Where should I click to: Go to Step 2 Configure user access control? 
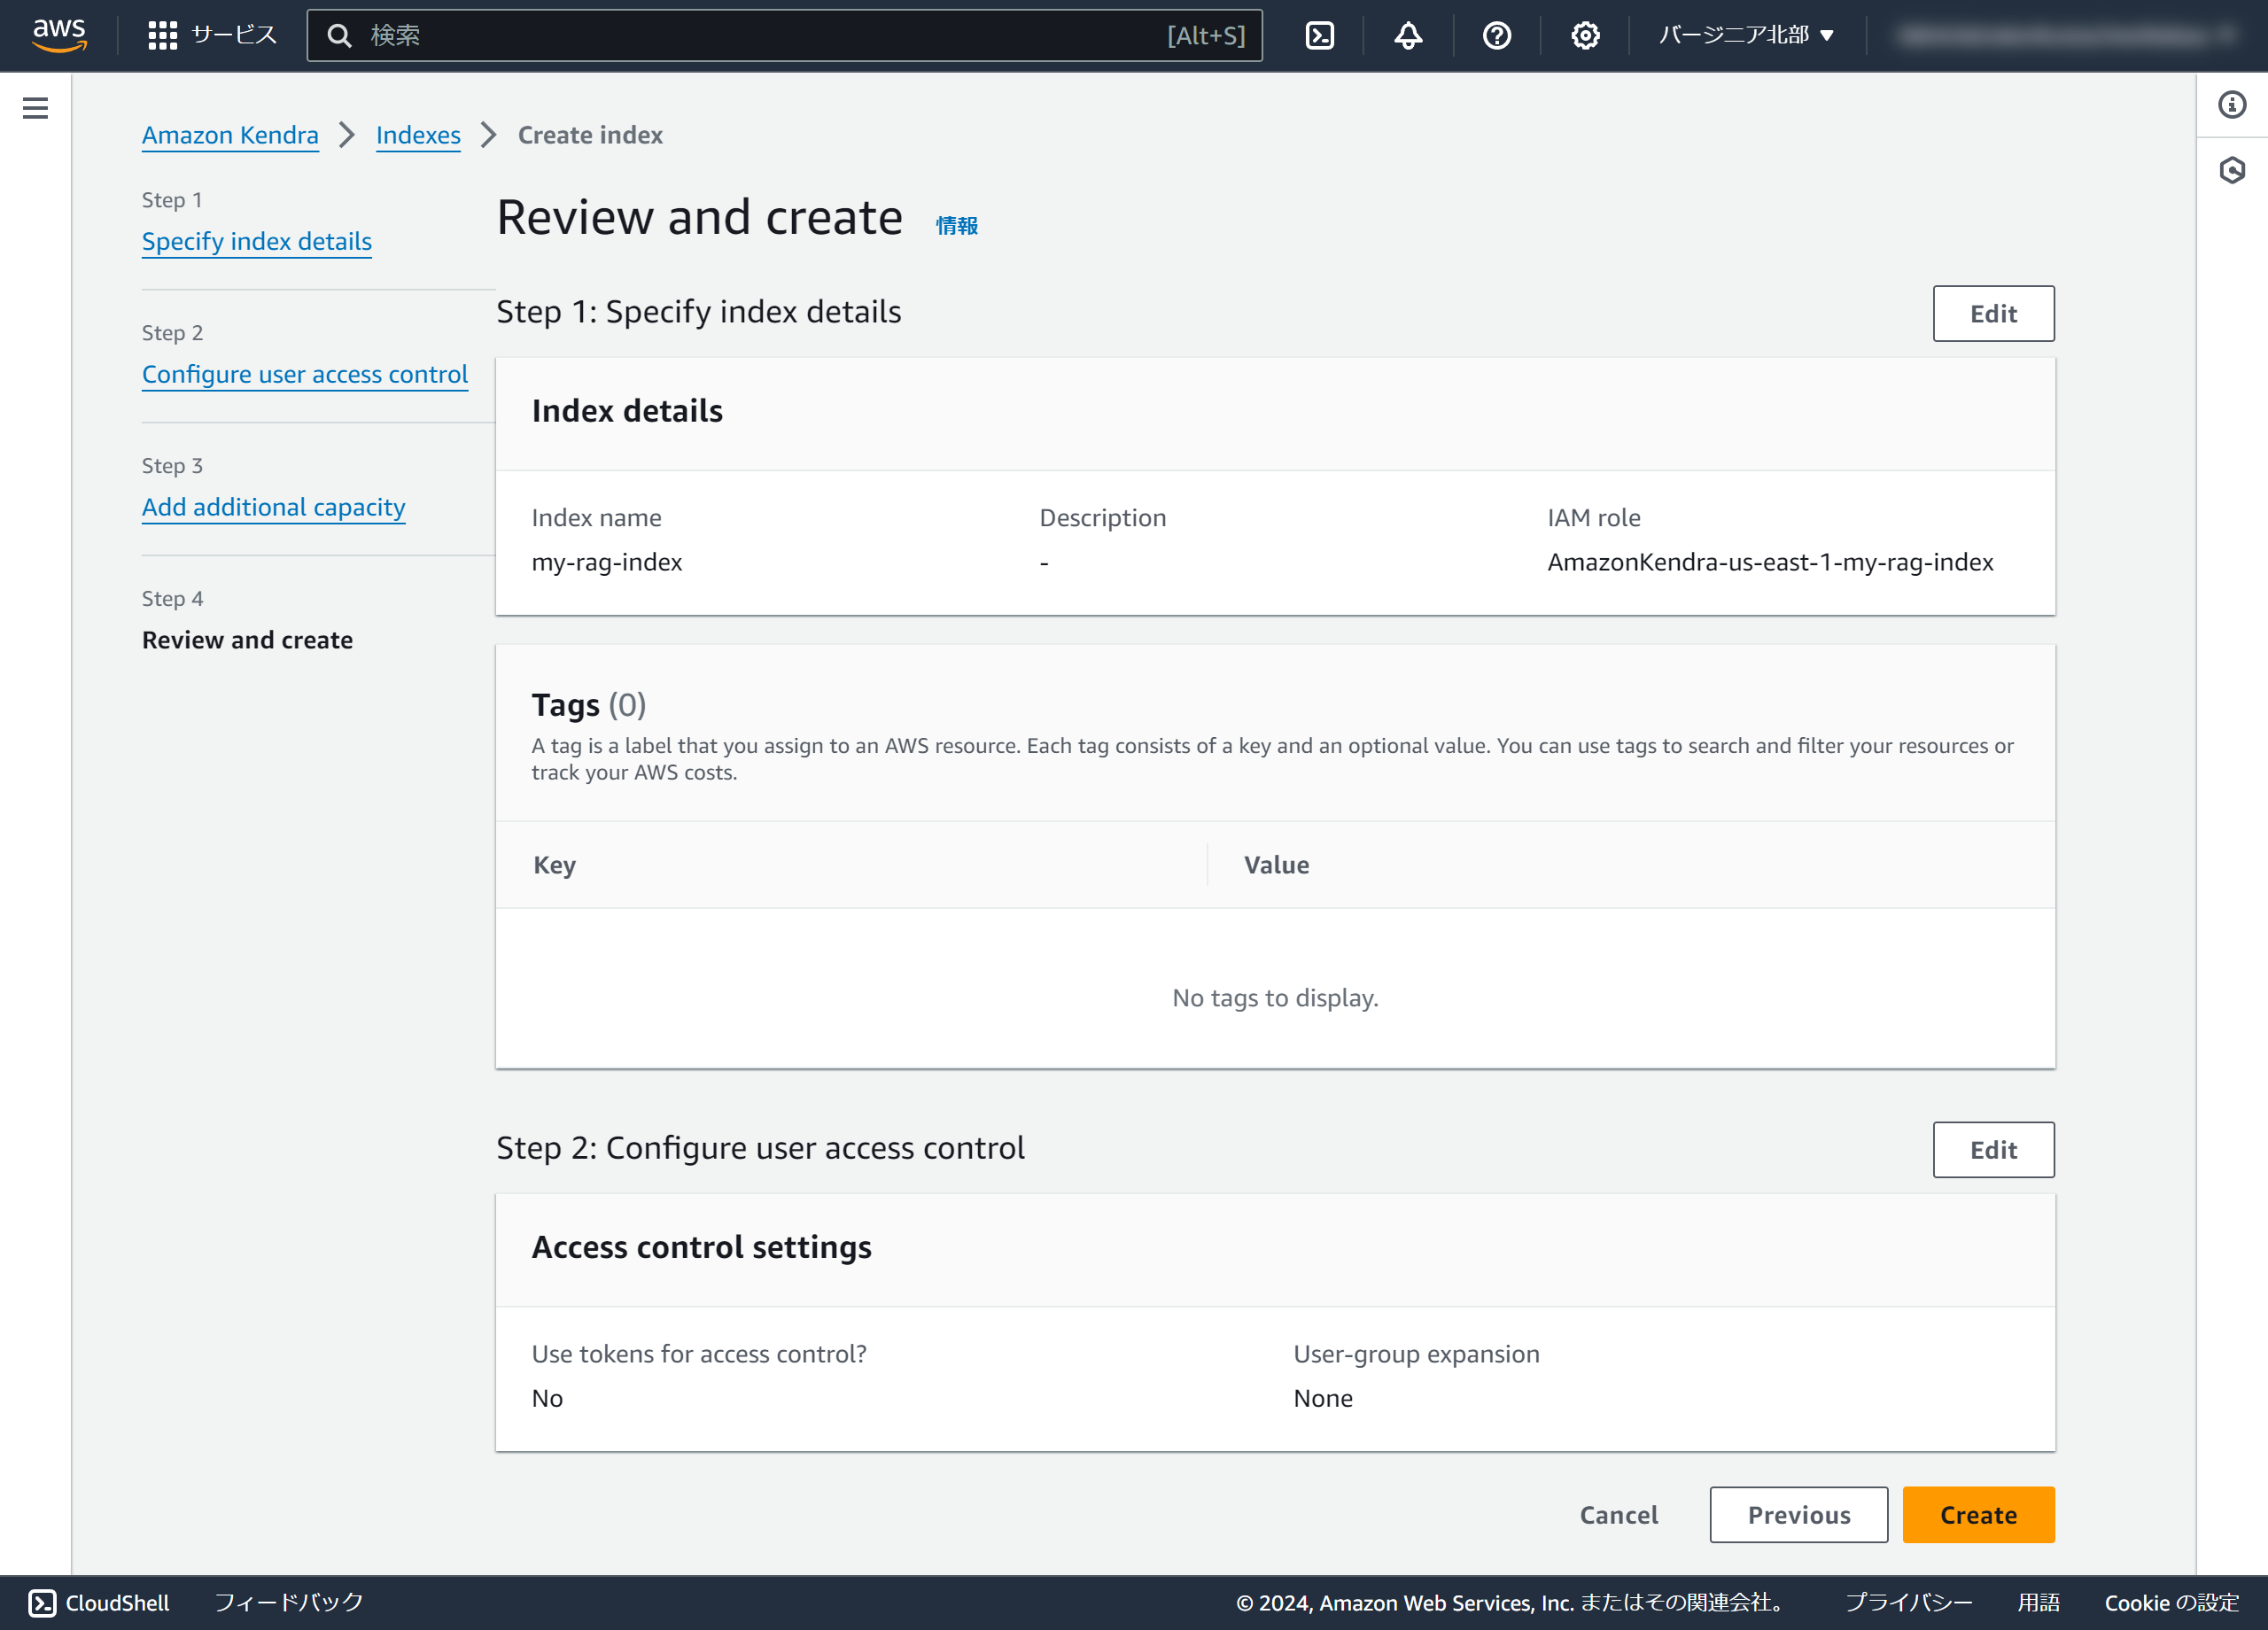304,374
